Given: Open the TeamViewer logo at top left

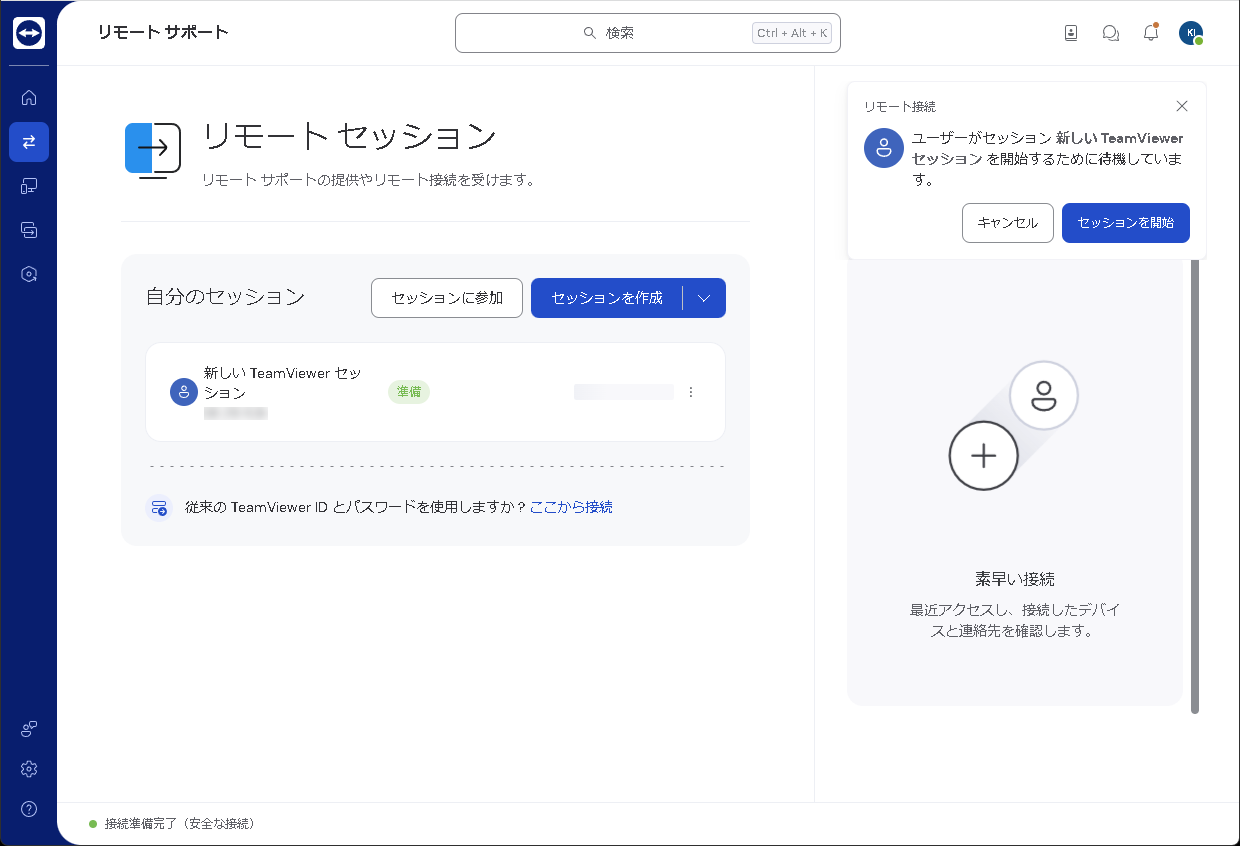Looking at the screenshot, I should point(29,32).
